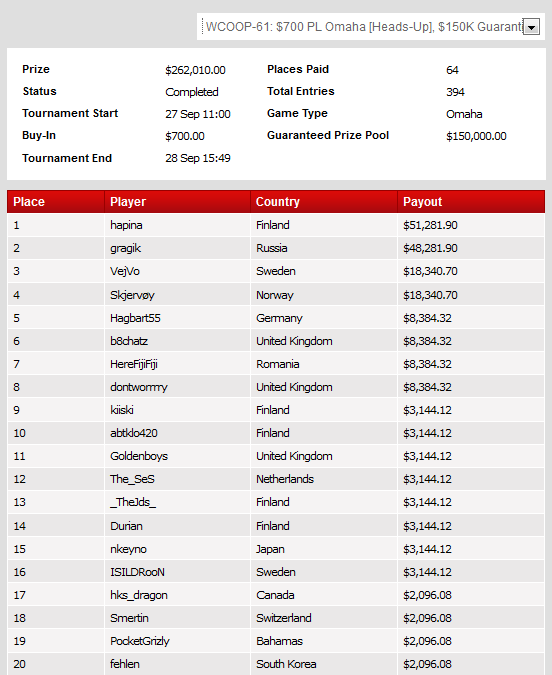Click the WCOOP-61 tournament selector field

point(370,27)
